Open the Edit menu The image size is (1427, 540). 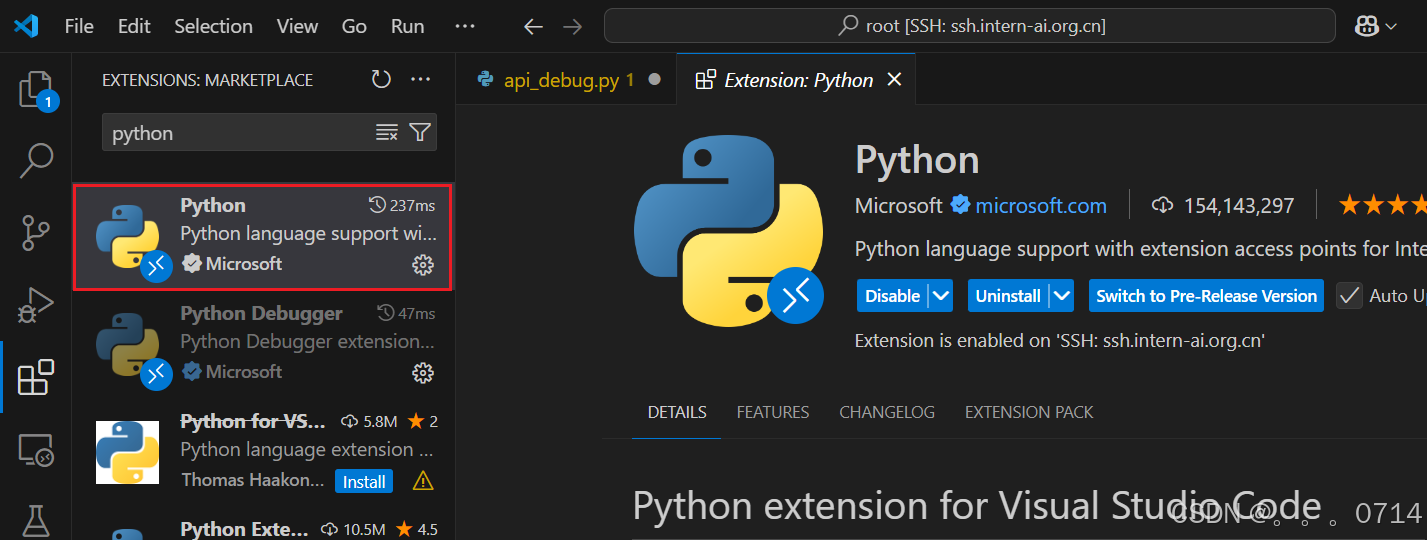click(133, 27)
